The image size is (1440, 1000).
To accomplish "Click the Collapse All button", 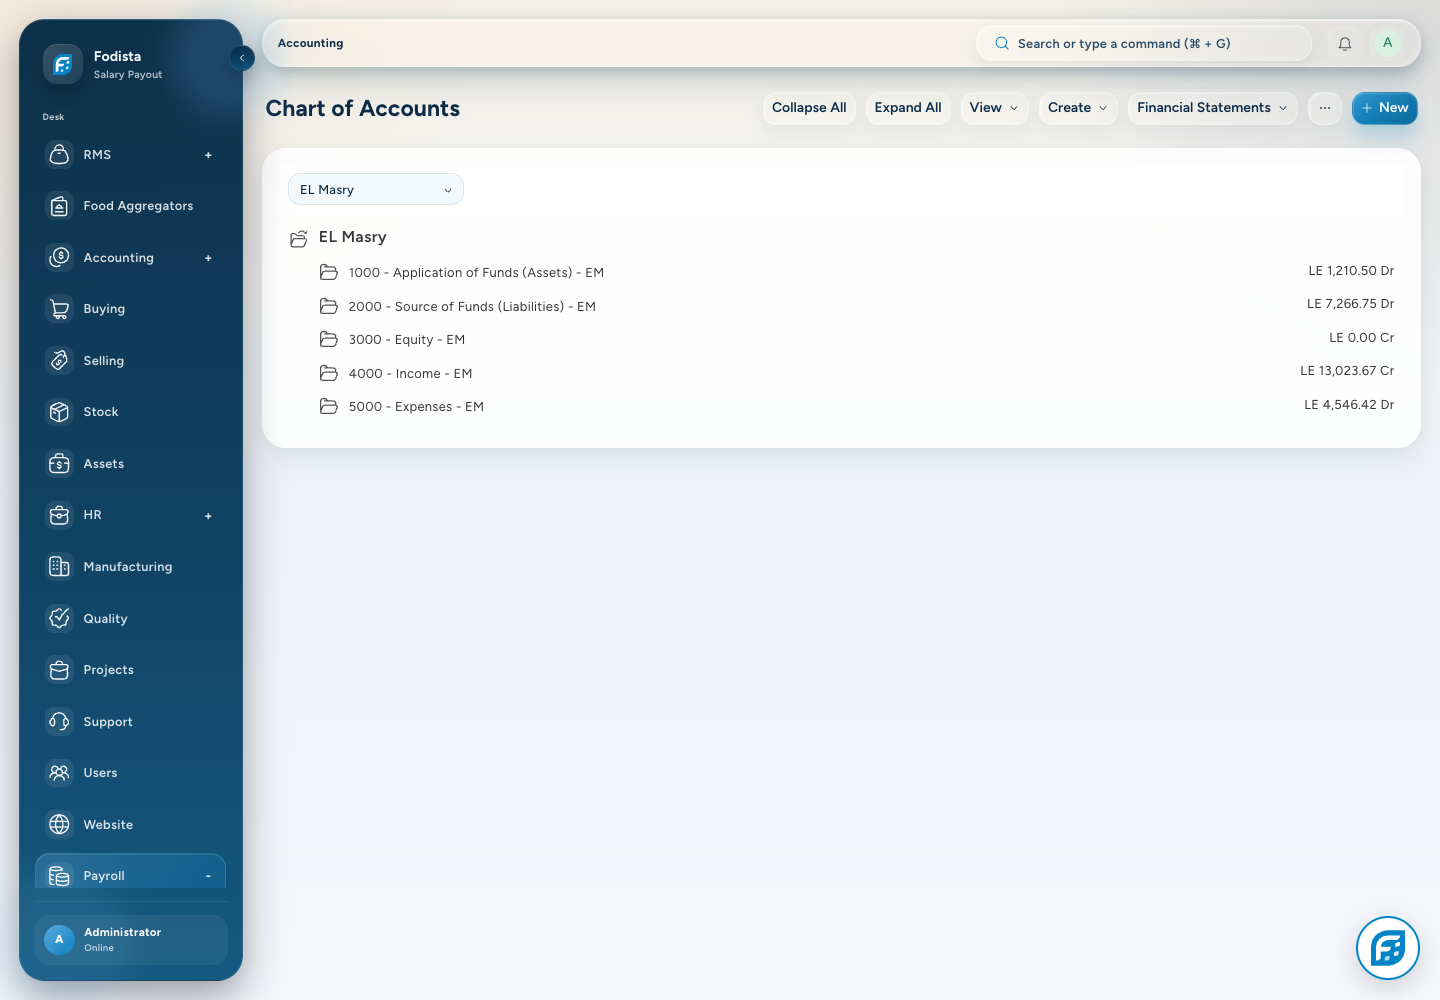I will click(x=809, y=108).
